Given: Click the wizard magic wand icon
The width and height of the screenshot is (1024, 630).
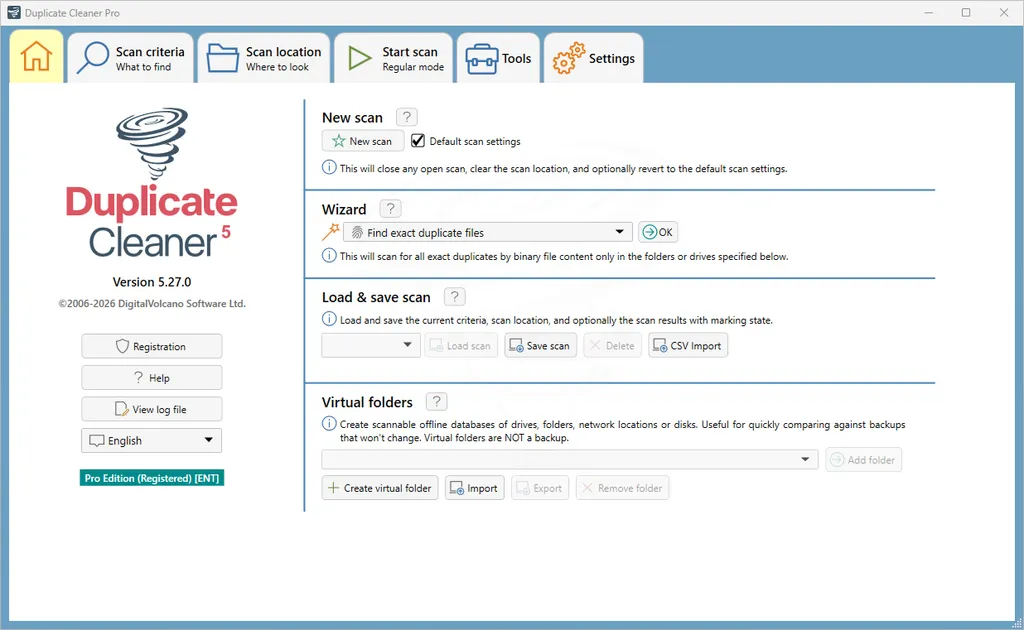Looking at the screenshot, I should [330, 232].
